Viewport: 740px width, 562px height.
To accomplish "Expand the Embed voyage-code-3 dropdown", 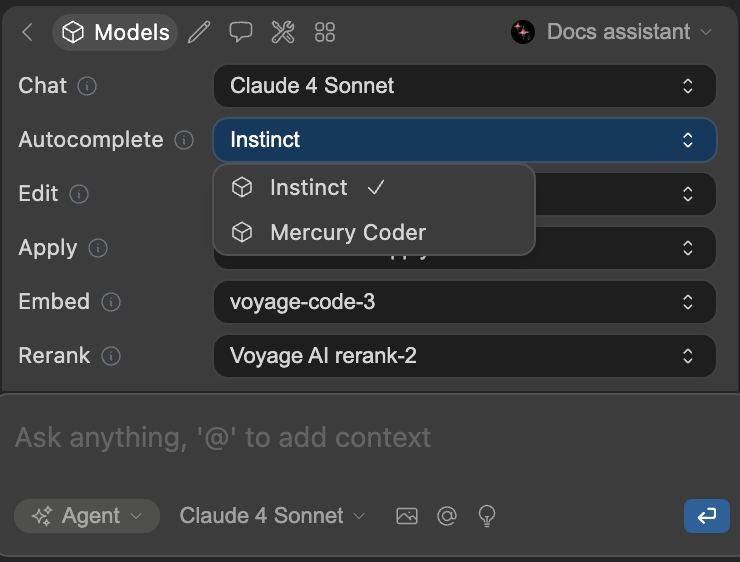I will [464, 302].
